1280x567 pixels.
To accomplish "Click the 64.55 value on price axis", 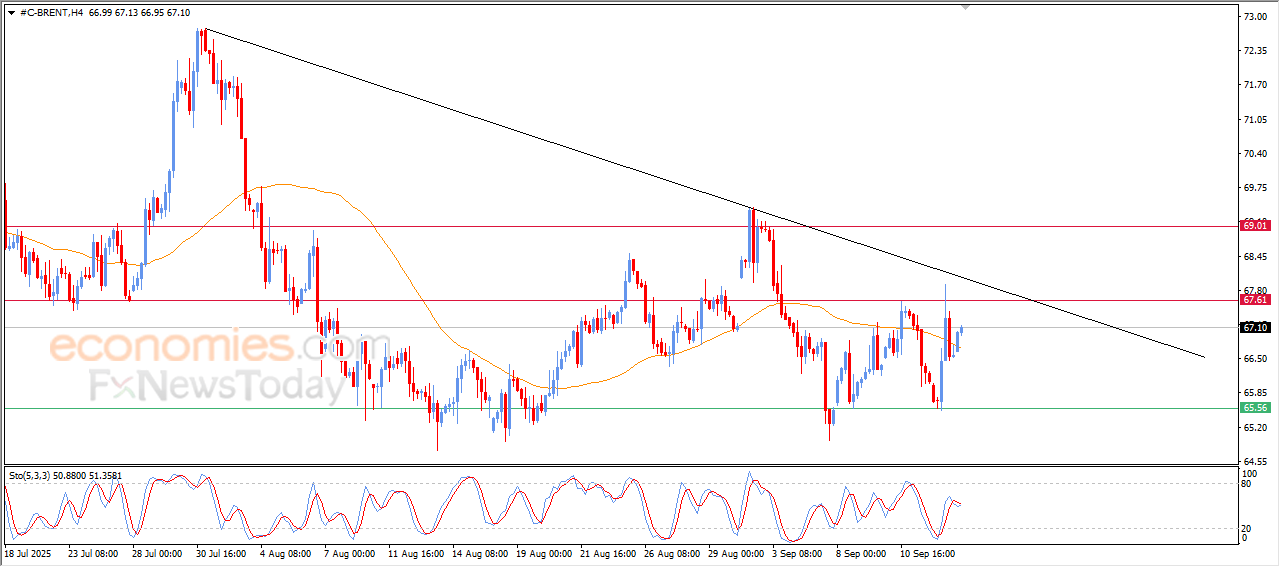I will [1254, 461].
